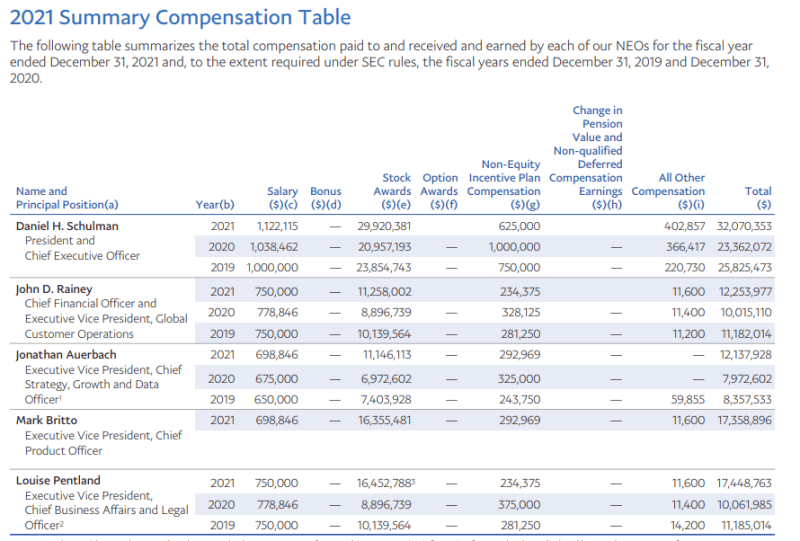This screenshot has height=541, width=800.
Task: Click other compensation value 59,855
Action: pyautogui.click(x=687, y=400)
